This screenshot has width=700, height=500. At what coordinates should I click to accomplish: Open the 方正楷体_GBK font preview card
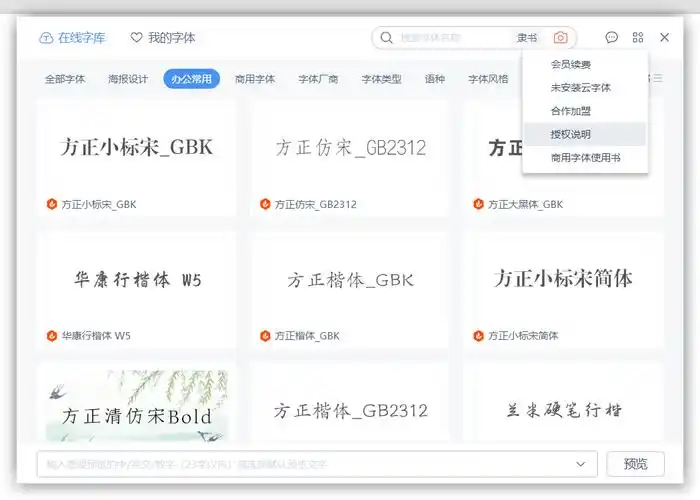pos(350,290)
